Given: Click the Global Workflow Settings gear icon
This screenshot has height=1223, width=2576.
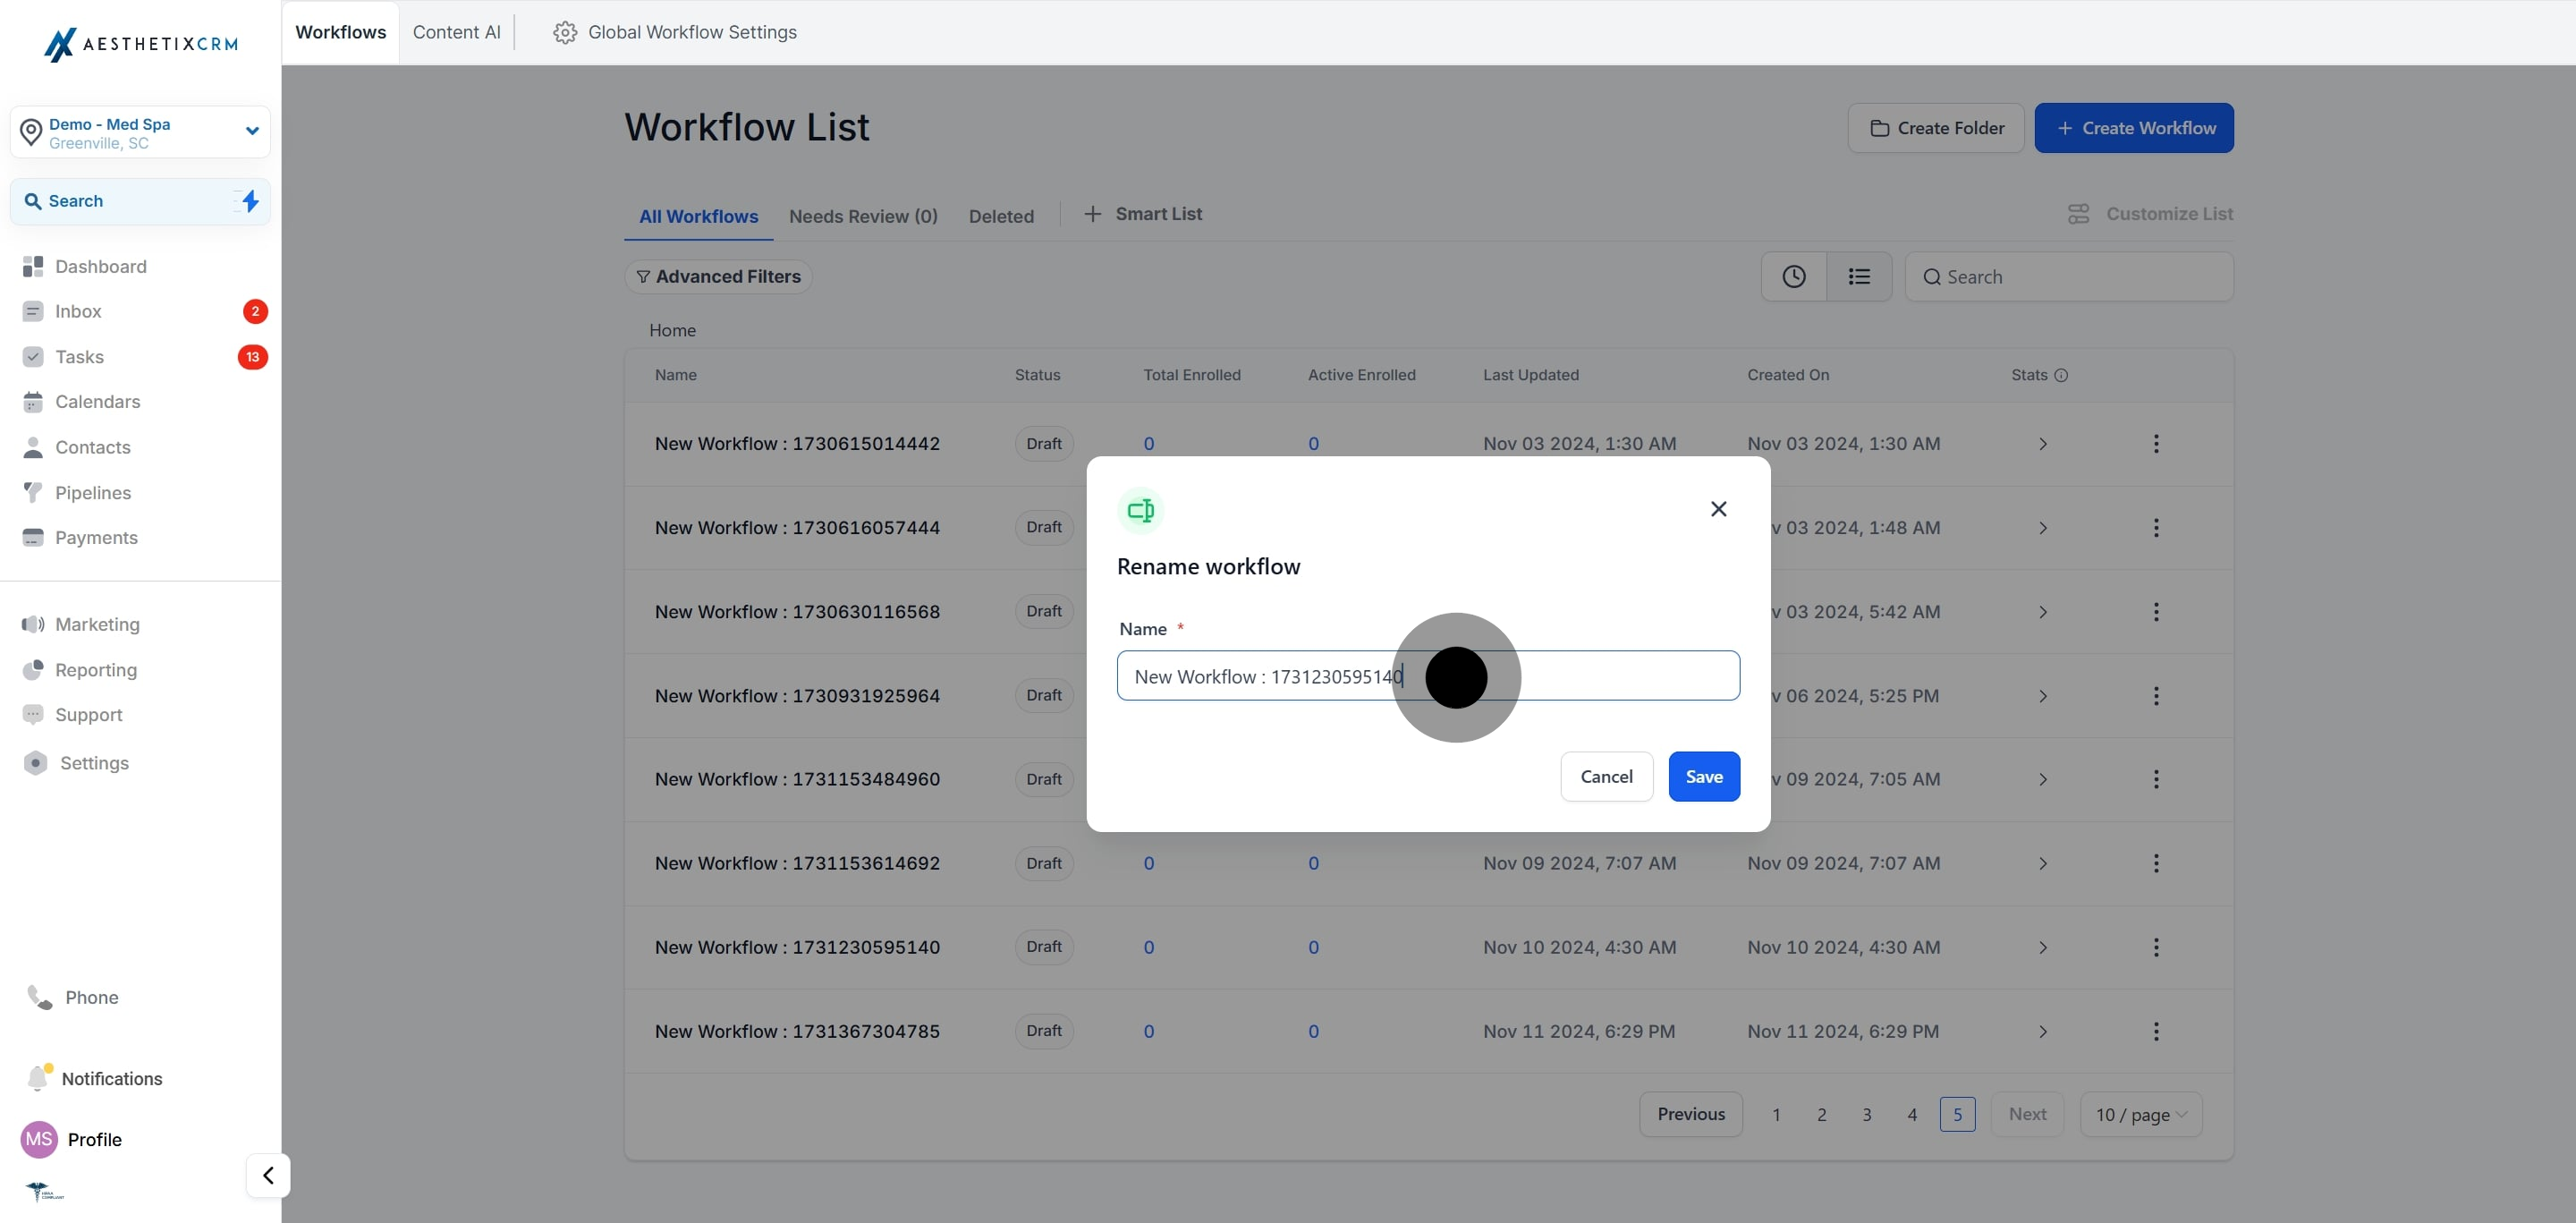Looking at the screenshot, I should coord(565,32).
